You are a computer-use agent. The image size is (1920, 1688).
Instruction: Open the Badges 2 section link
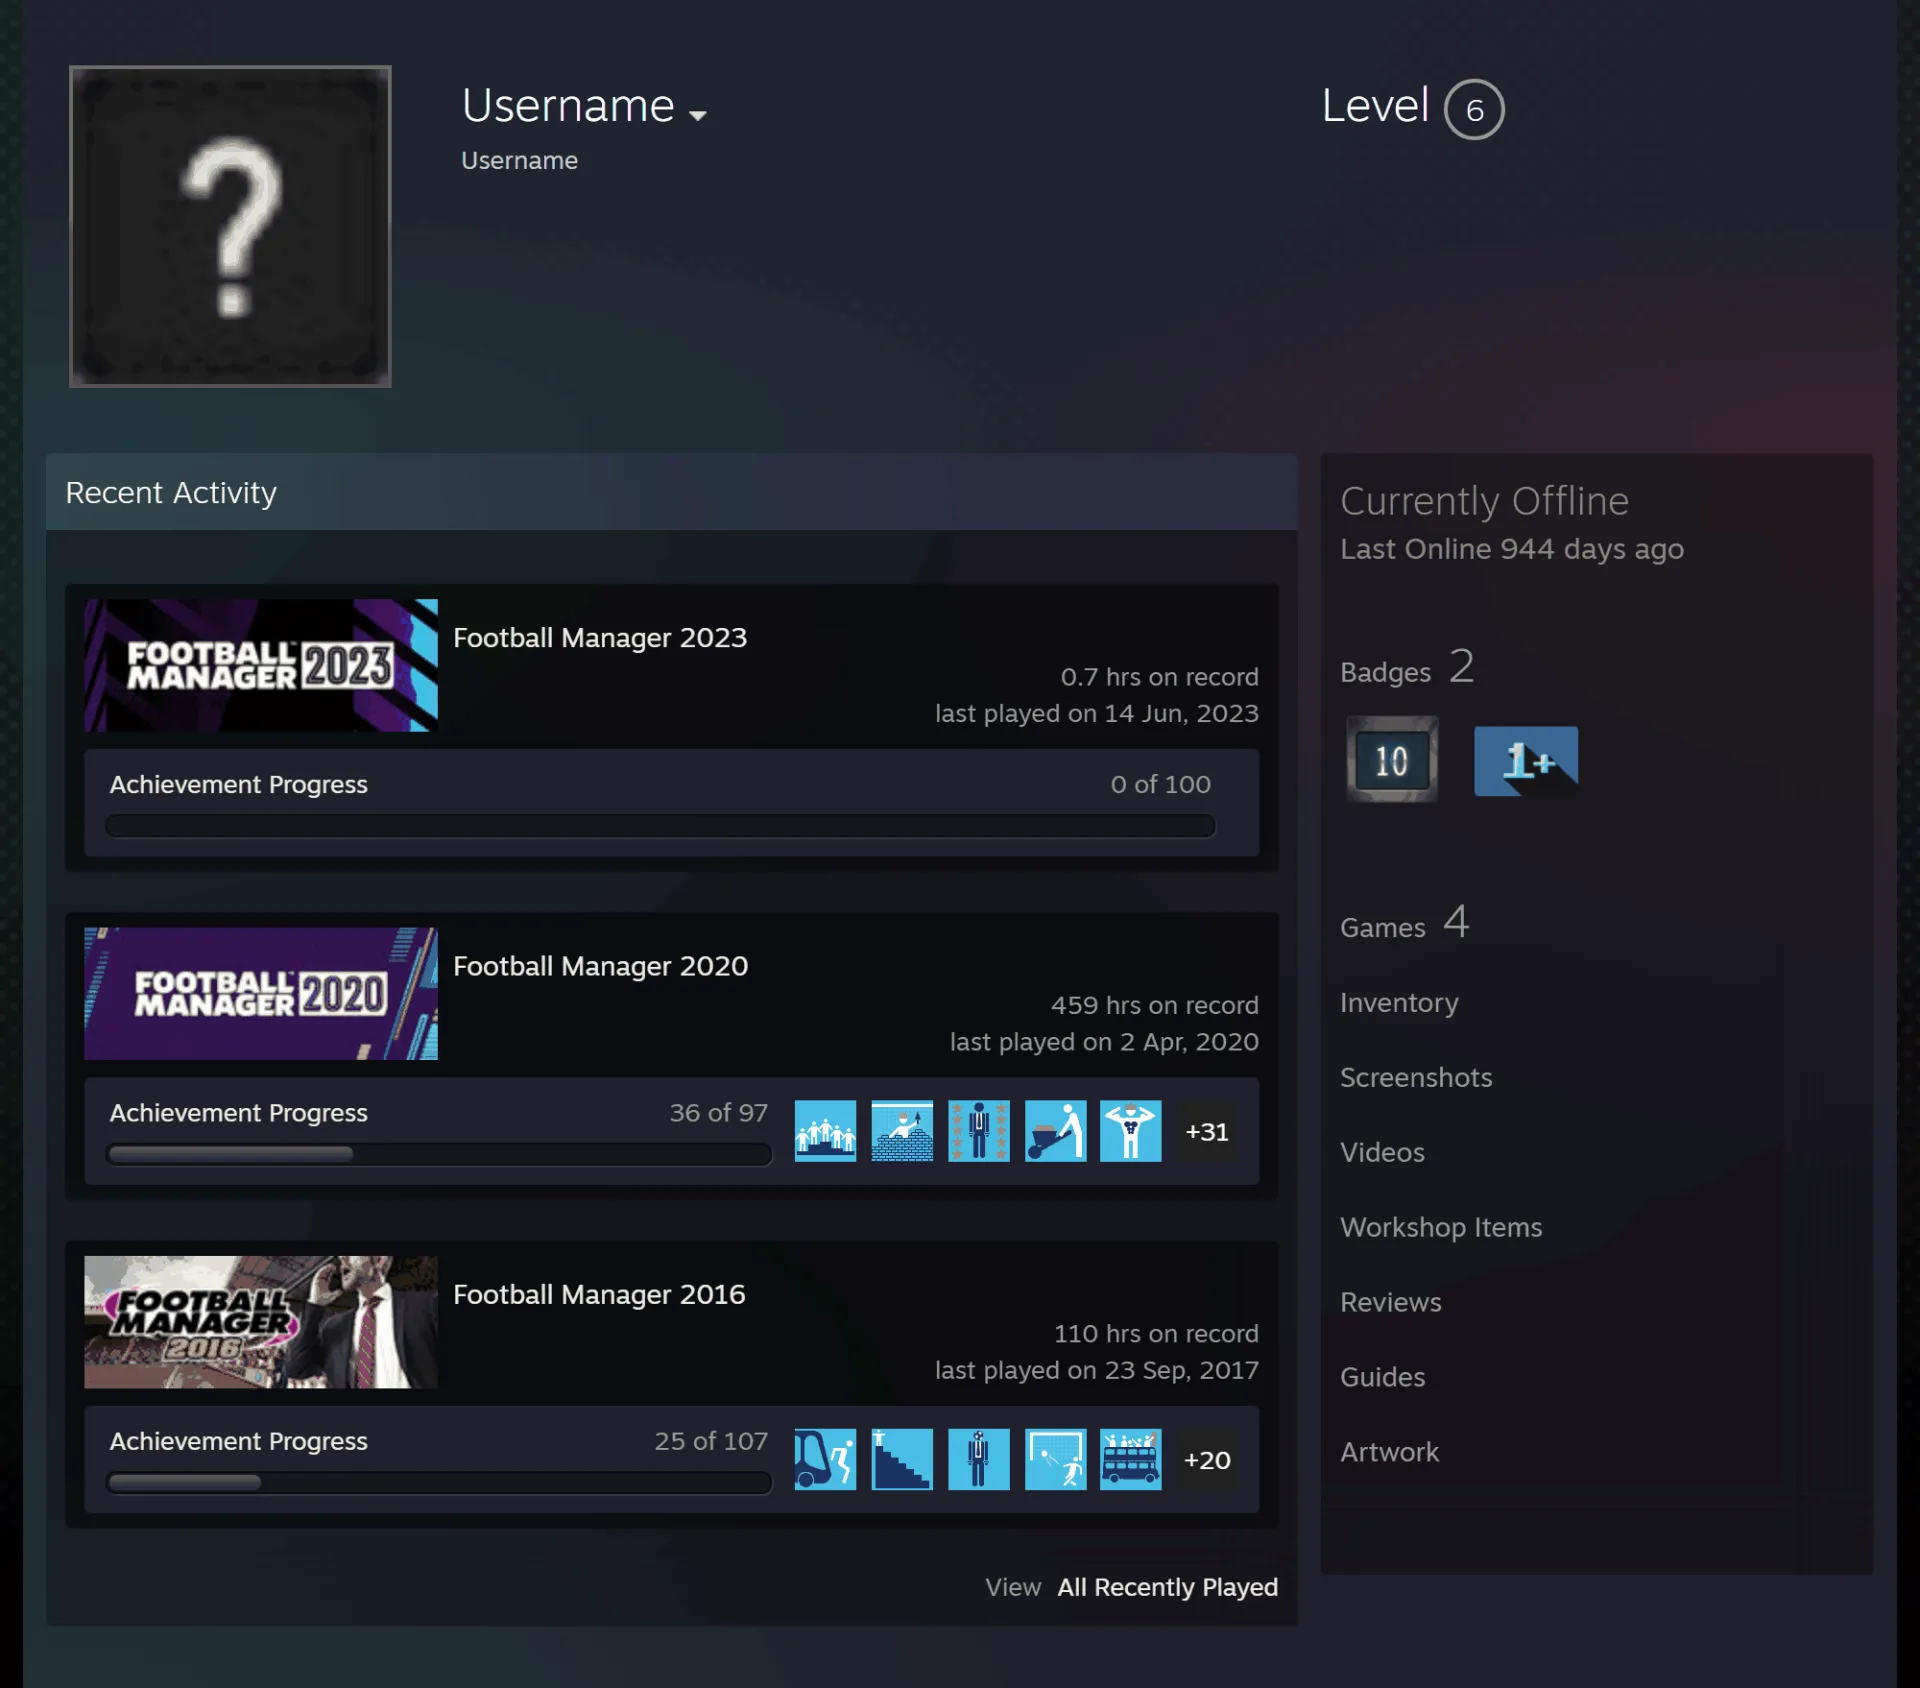tap(1407, 667)
